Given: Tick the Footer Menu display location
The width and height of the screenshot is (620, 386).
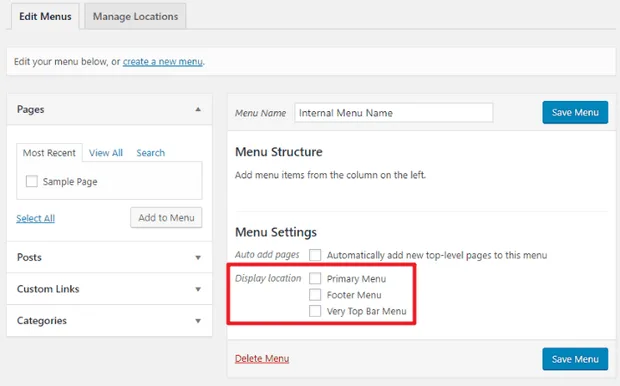Looking at the screenshot, I should point(315,295).
